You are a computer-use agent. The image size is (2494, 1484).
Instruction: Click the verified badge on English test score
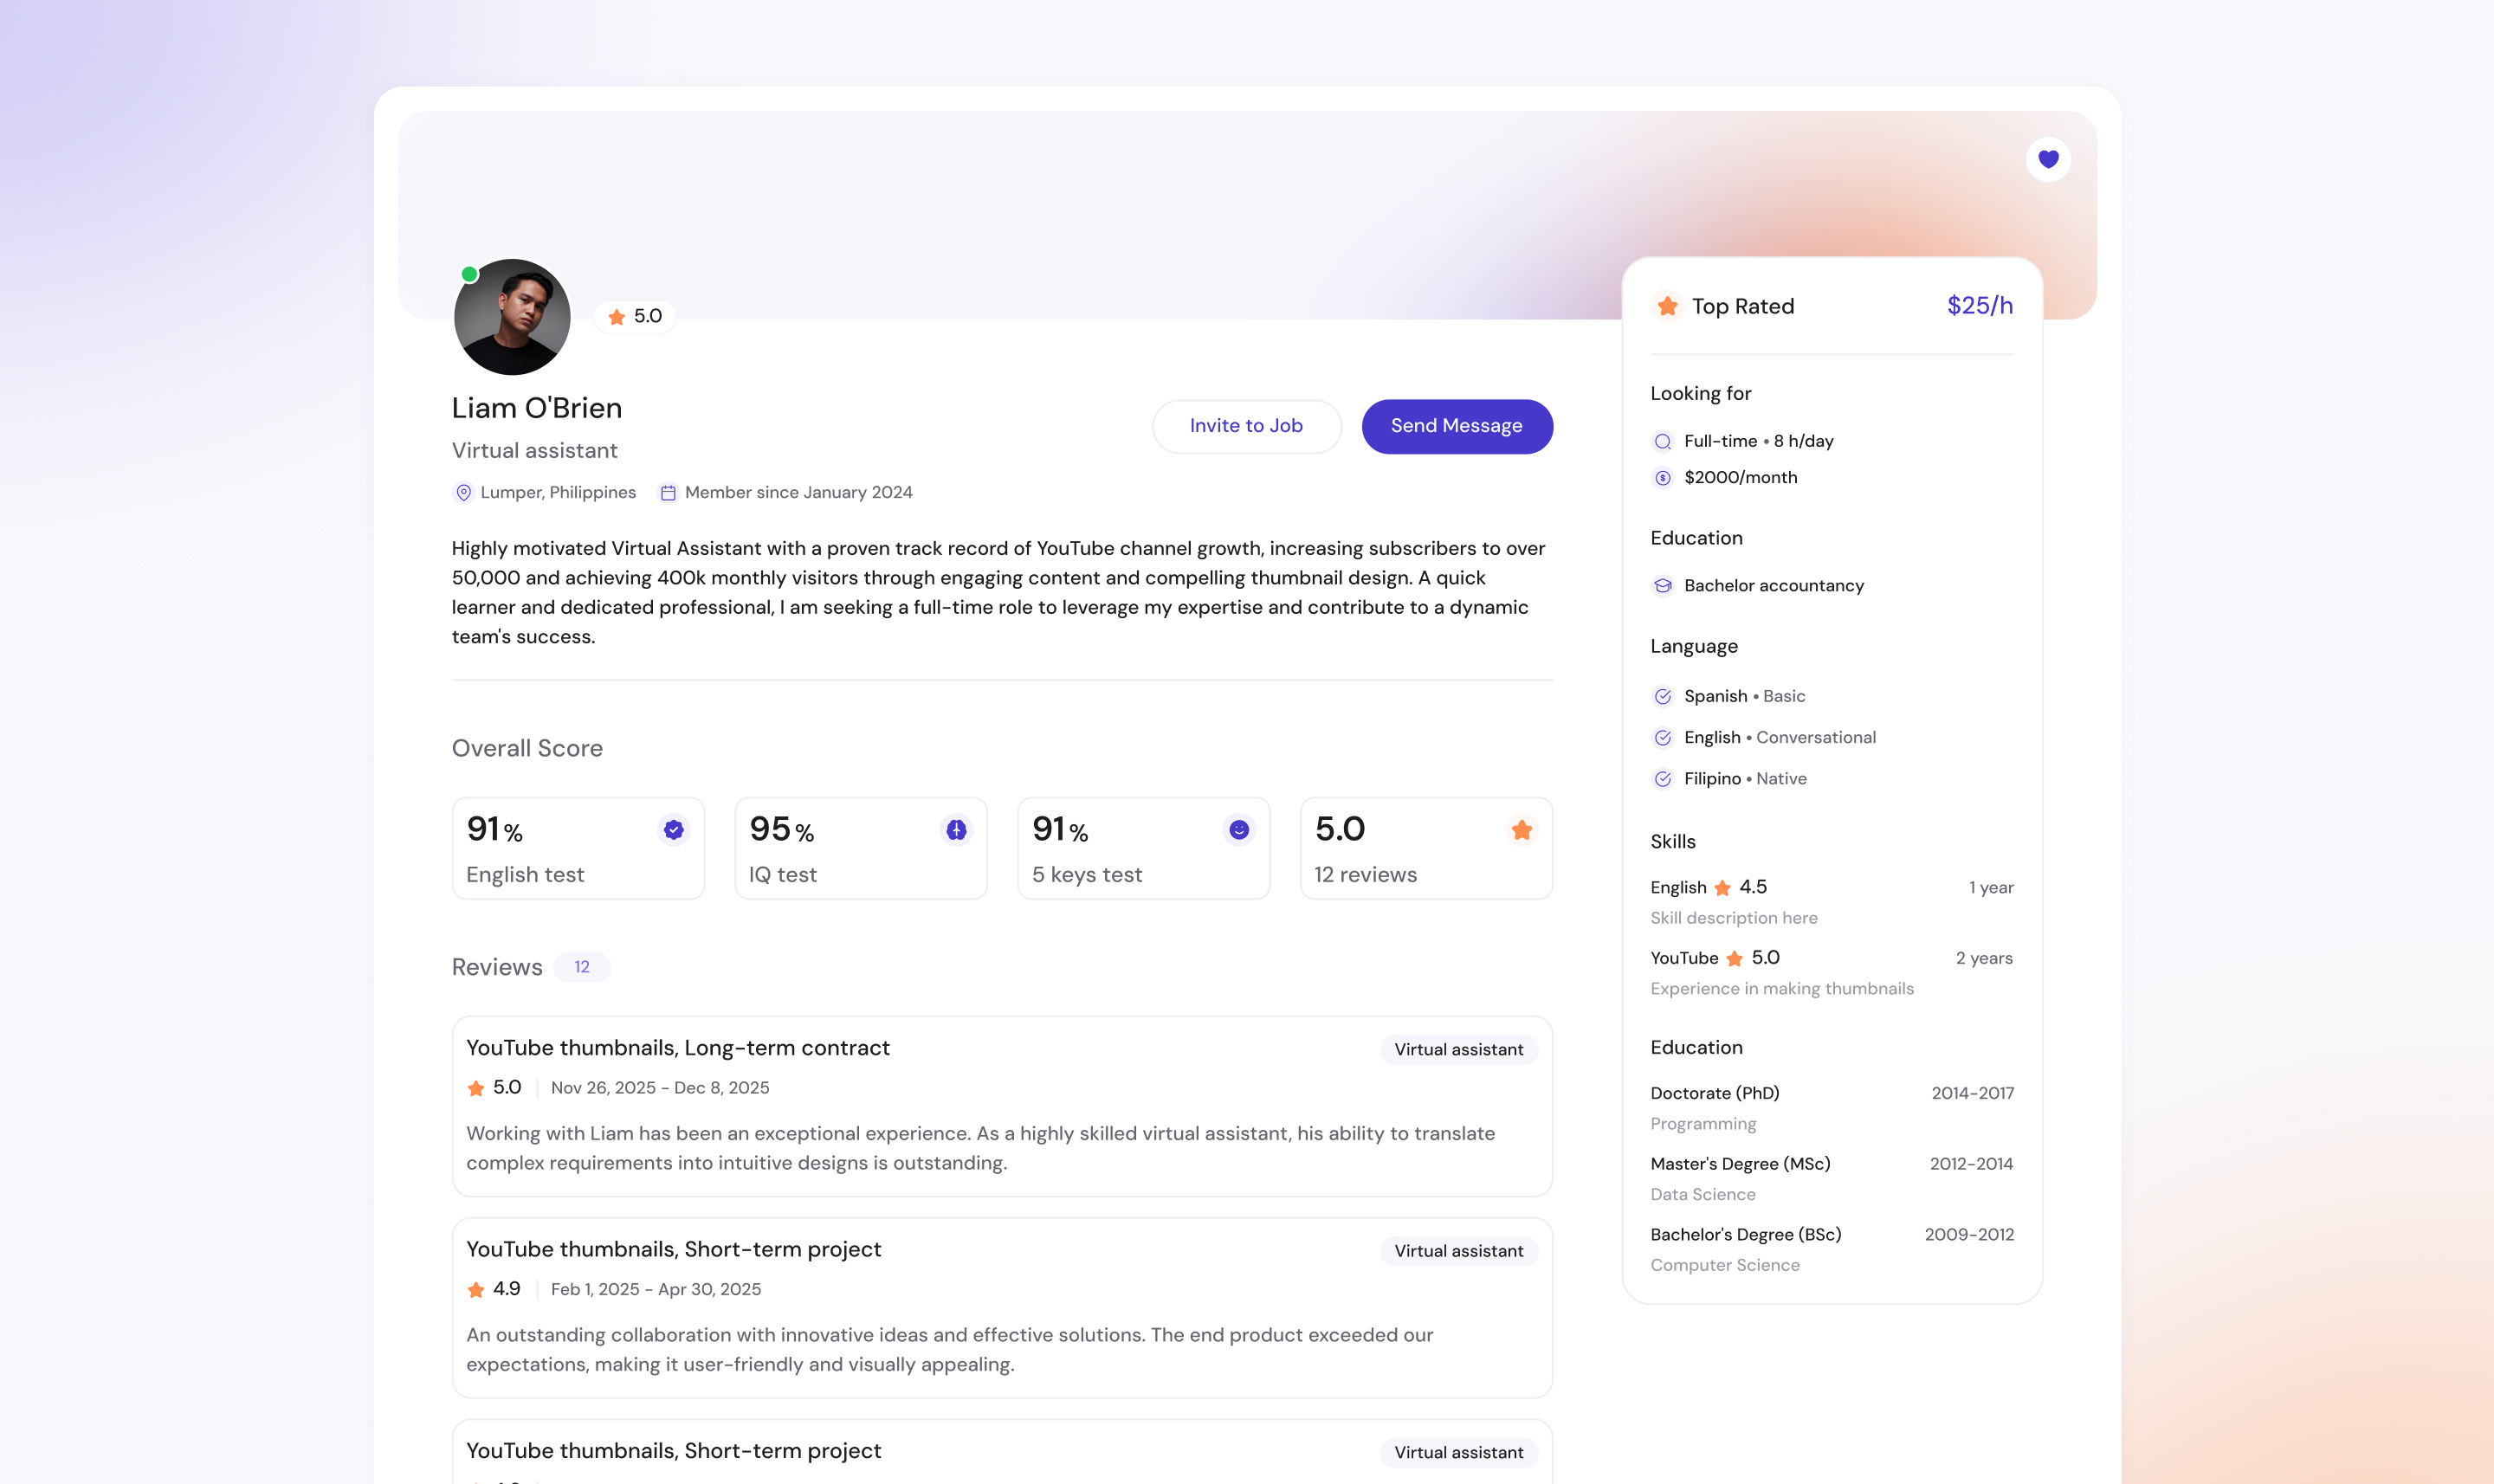tap(672, 829)
